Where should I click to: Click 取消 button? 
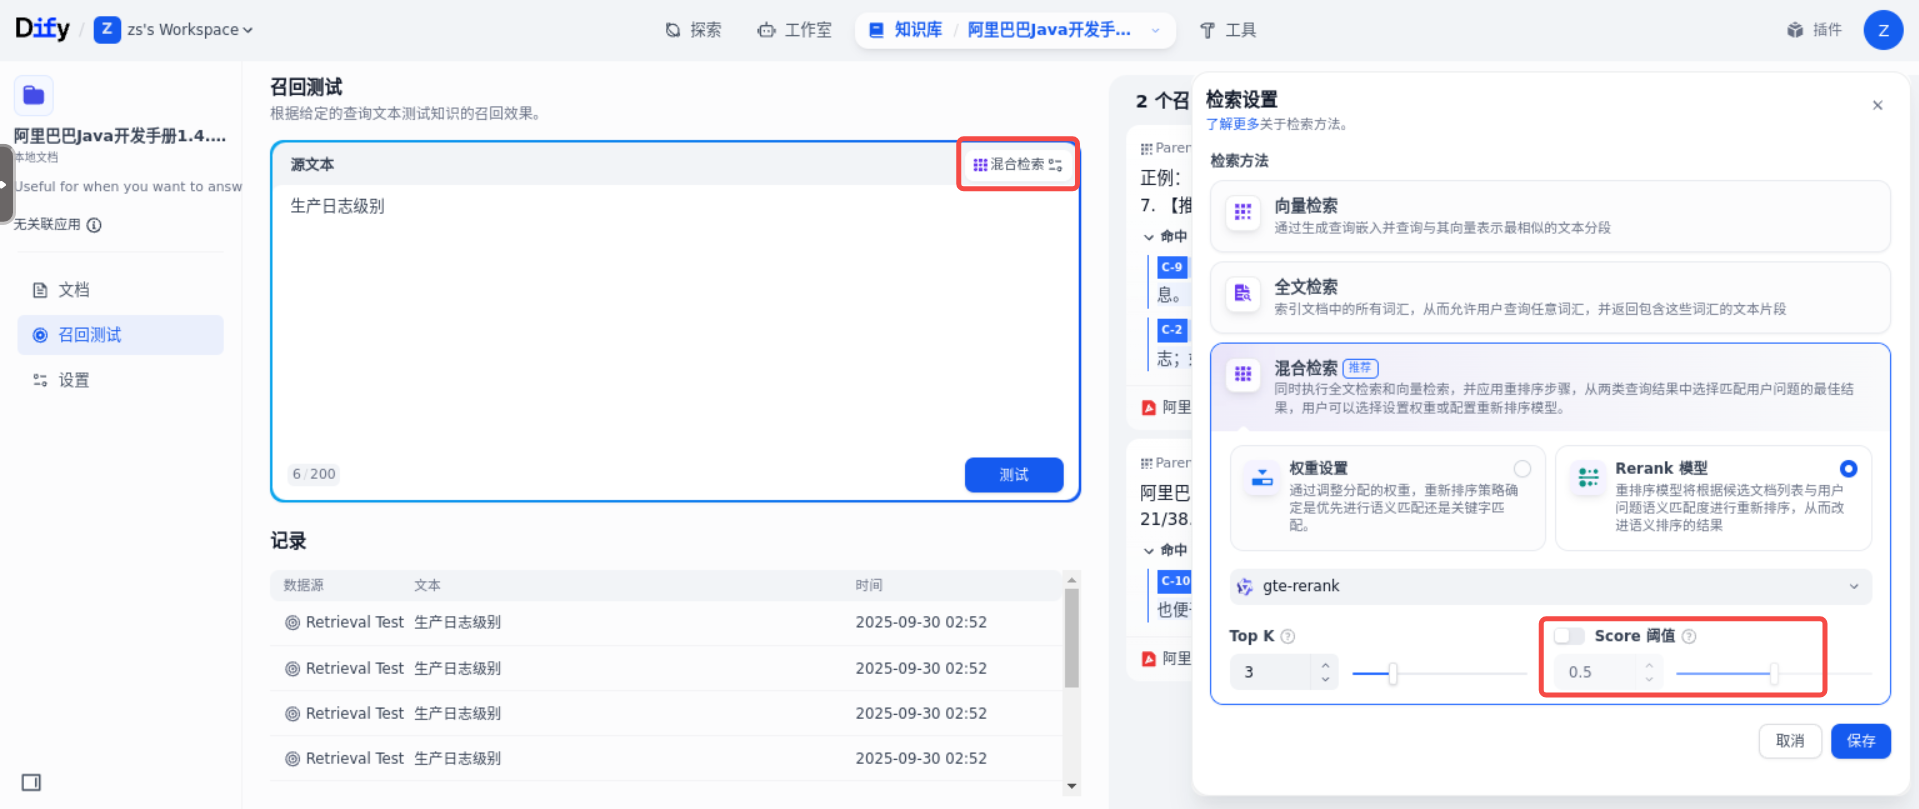pyautogui.click(x=1790, y=741)
